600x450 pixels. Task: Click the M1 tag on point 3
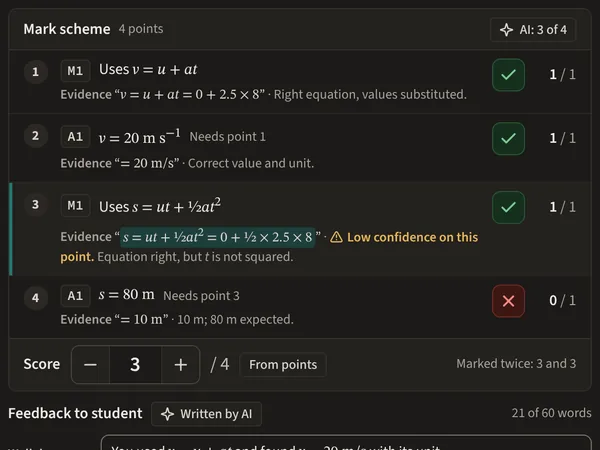(x=75, y=205)
